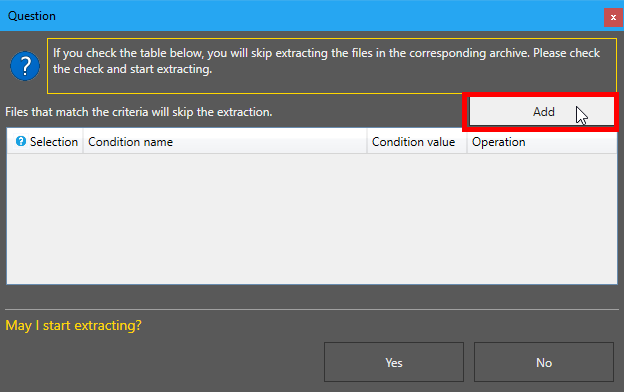Close the Question dialog
Image resolution: width=624 pixels, height=392 pixels.
click(x=613, y=18)
